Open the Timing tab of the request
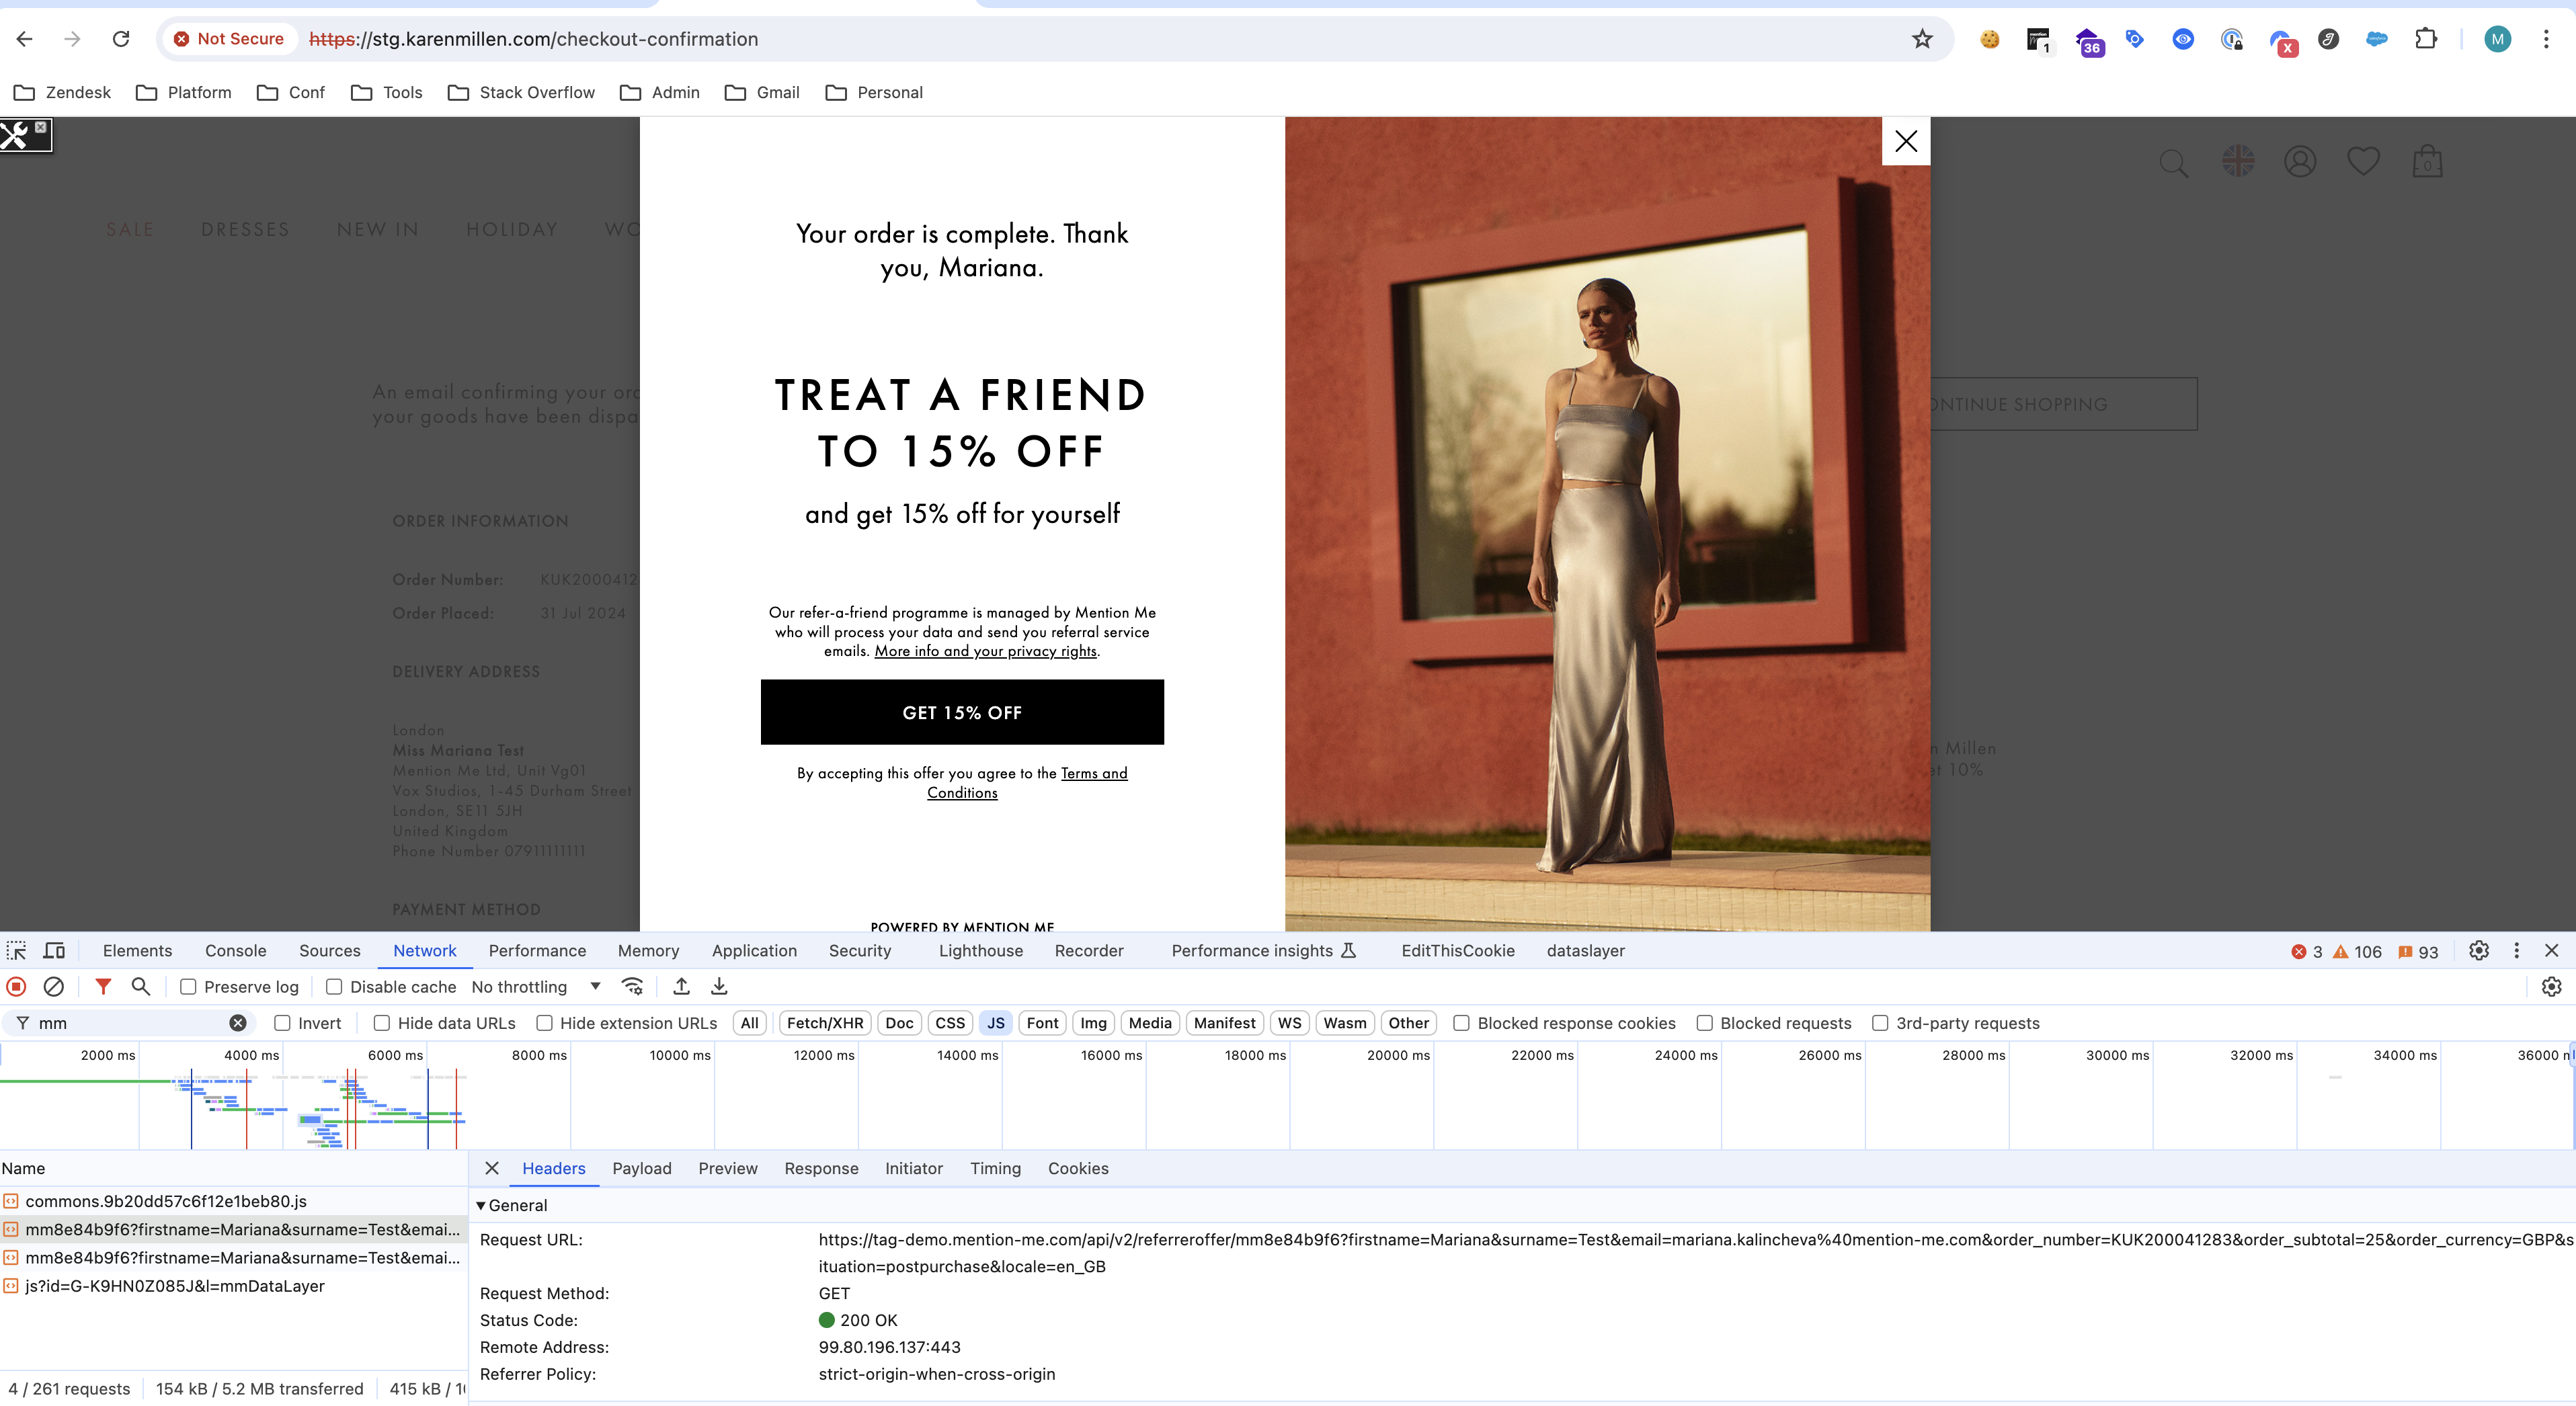The width and height of the screenshot is (2576, 1406). [995, 1167]
